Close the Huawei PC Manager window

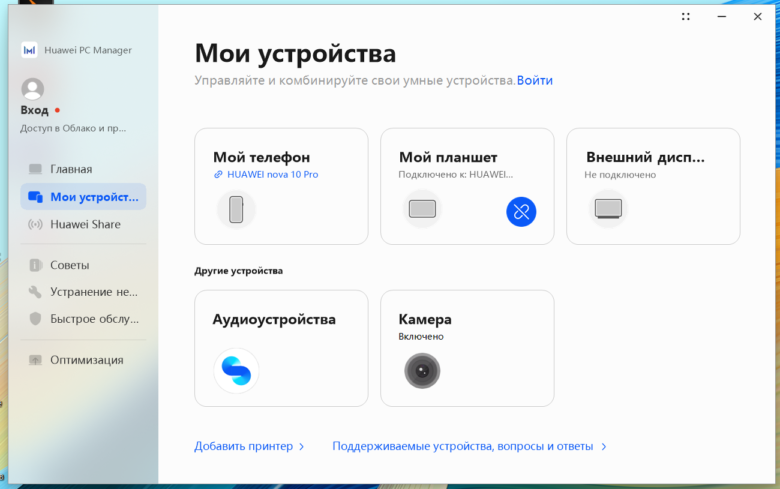[x=757, y=16]
